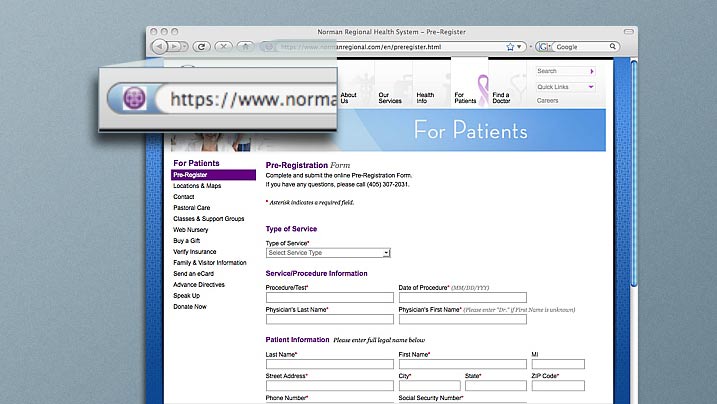Open the Locations & Maps sidebar link
This screenshot has height=404, width=717.
pos(197,186)
